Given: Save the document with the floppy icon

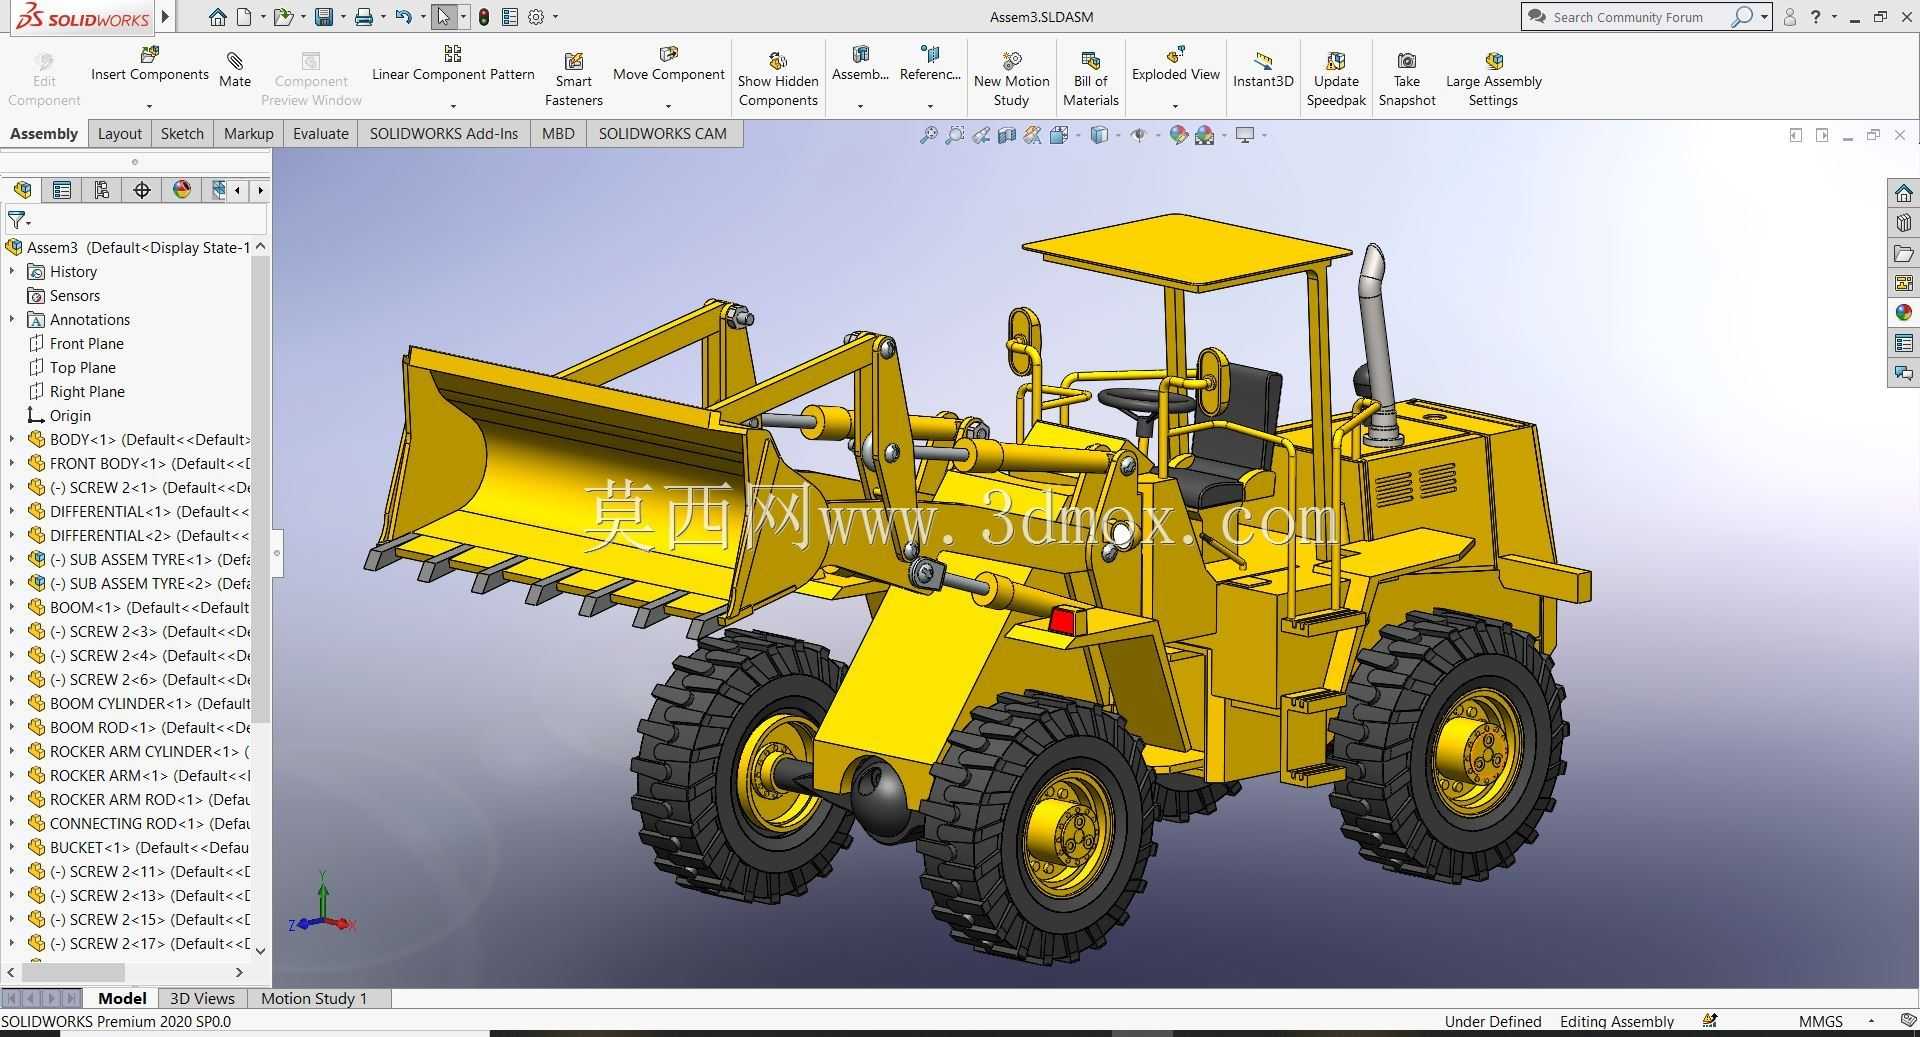Looking at the screenshot, I should (x=323, y=17).
